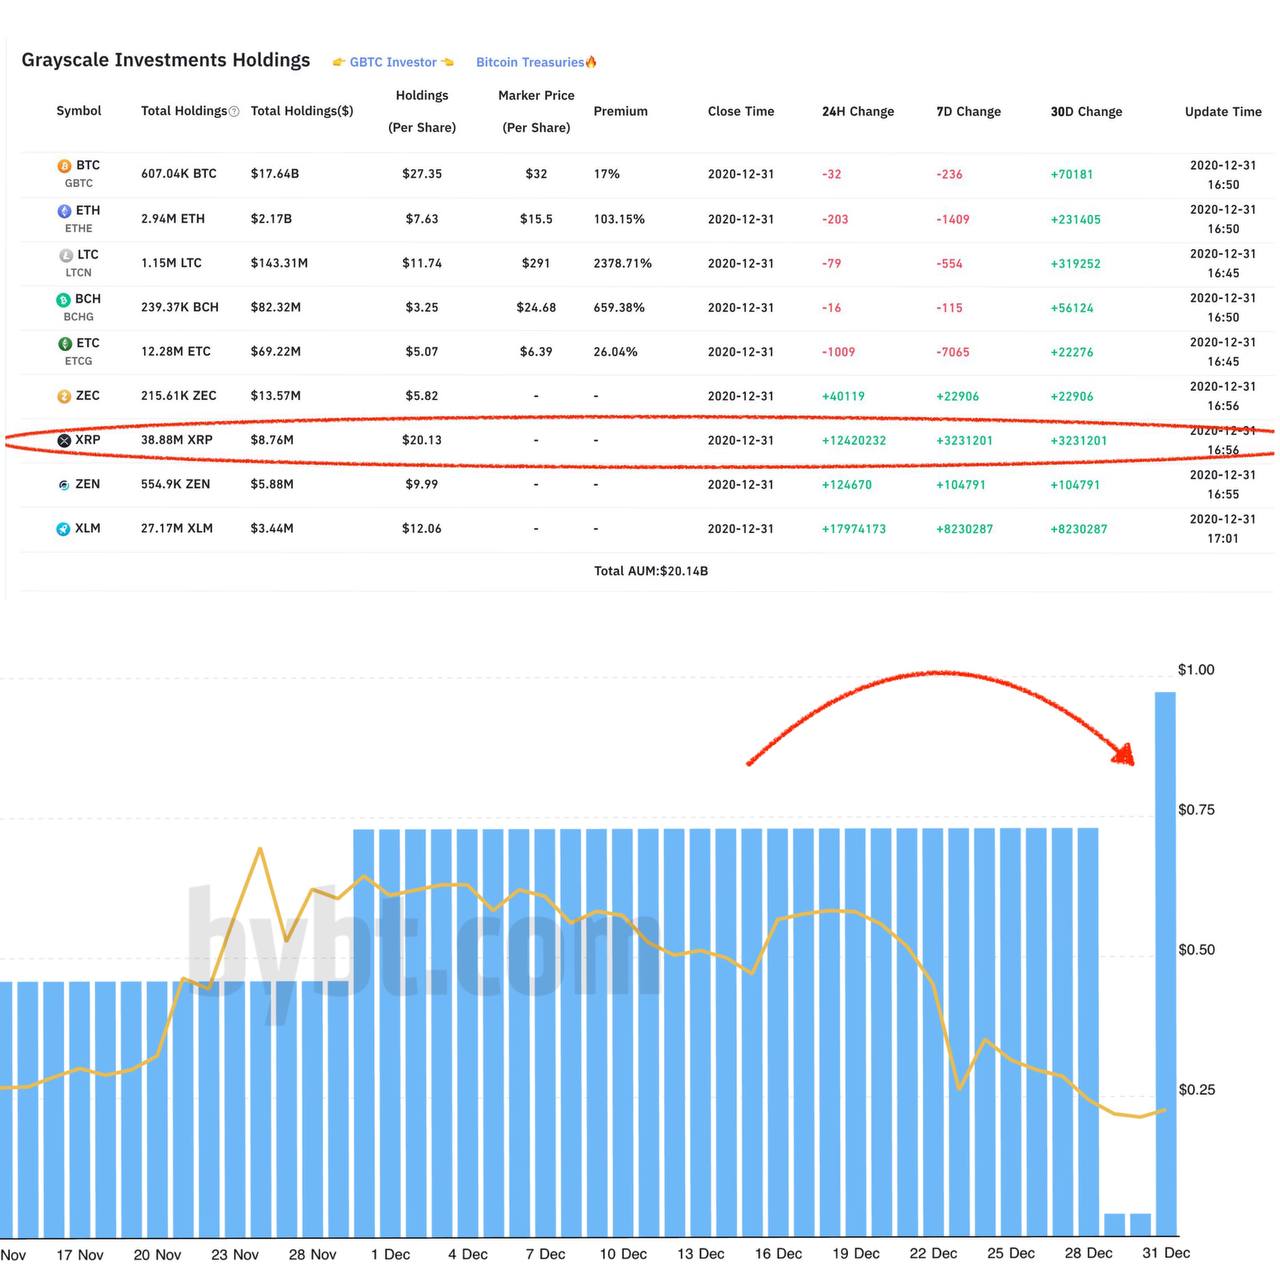Click the Litecoin LTC coin icon
The width and height of the screenshot is (1280, 1280).
click(x=66, y=255)
